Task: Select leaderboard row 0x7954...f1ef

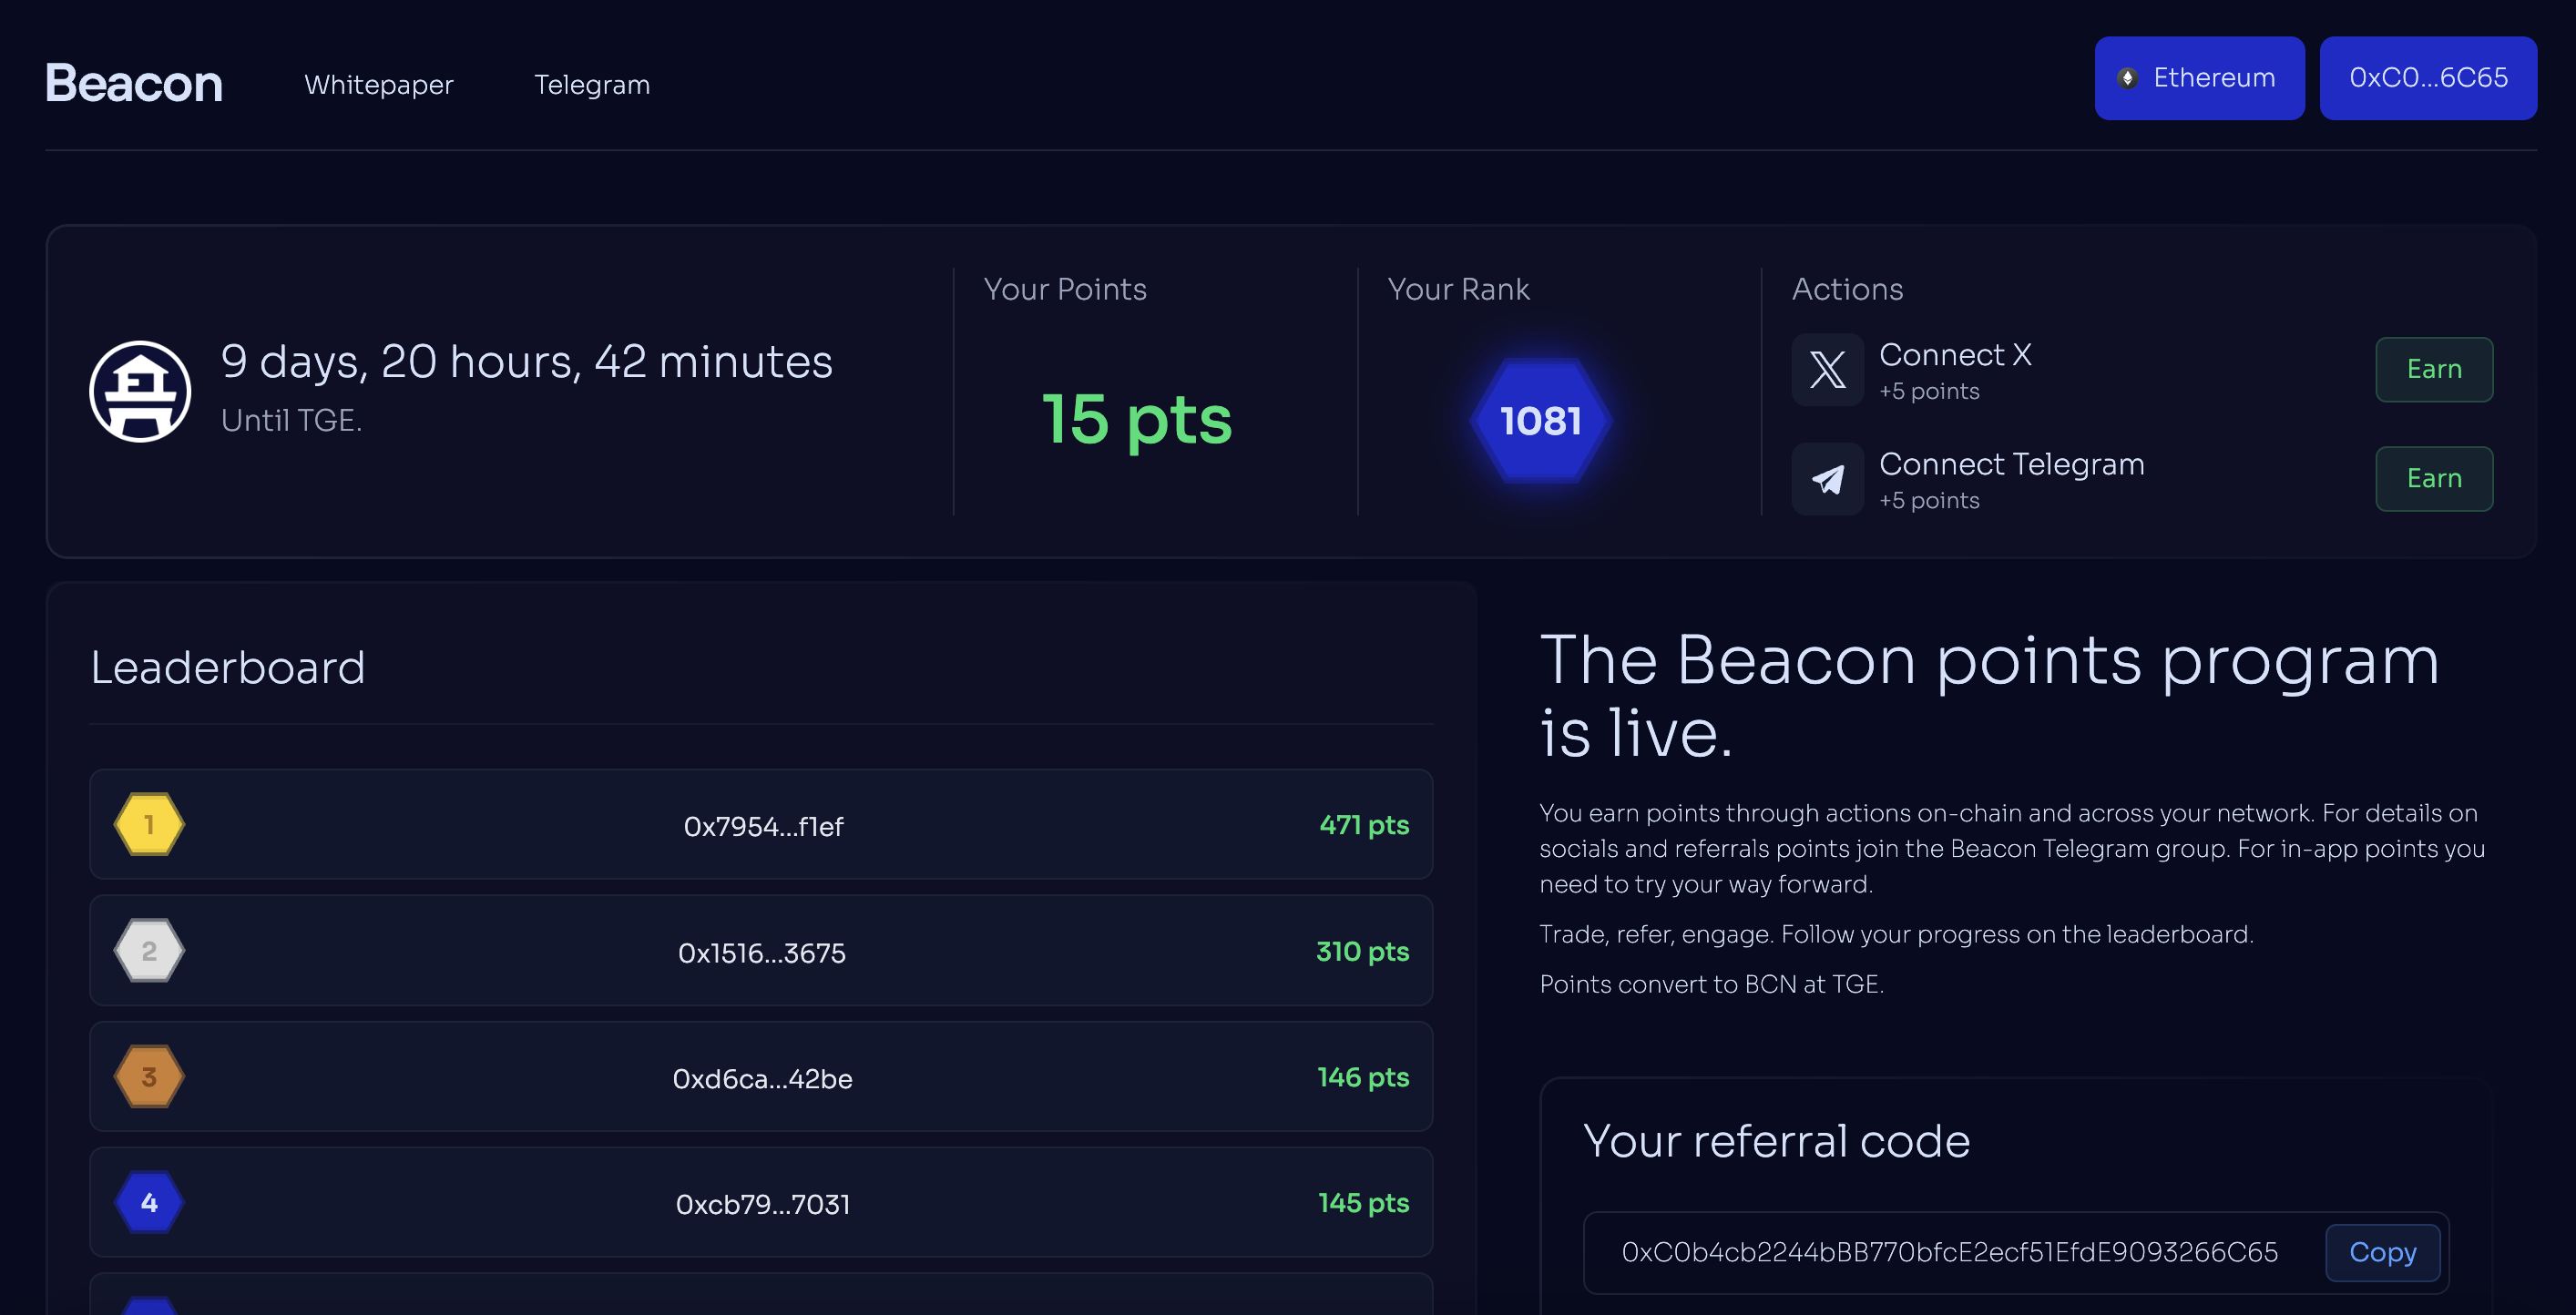Action: pyautogui.click(x=762, y=826)
